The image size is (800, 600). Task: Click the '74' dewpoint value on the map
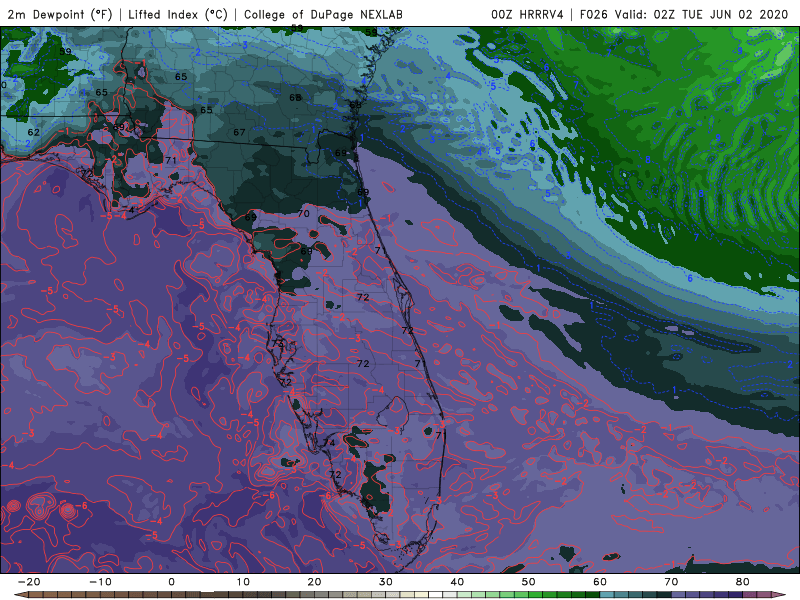[x=329, y=442]
